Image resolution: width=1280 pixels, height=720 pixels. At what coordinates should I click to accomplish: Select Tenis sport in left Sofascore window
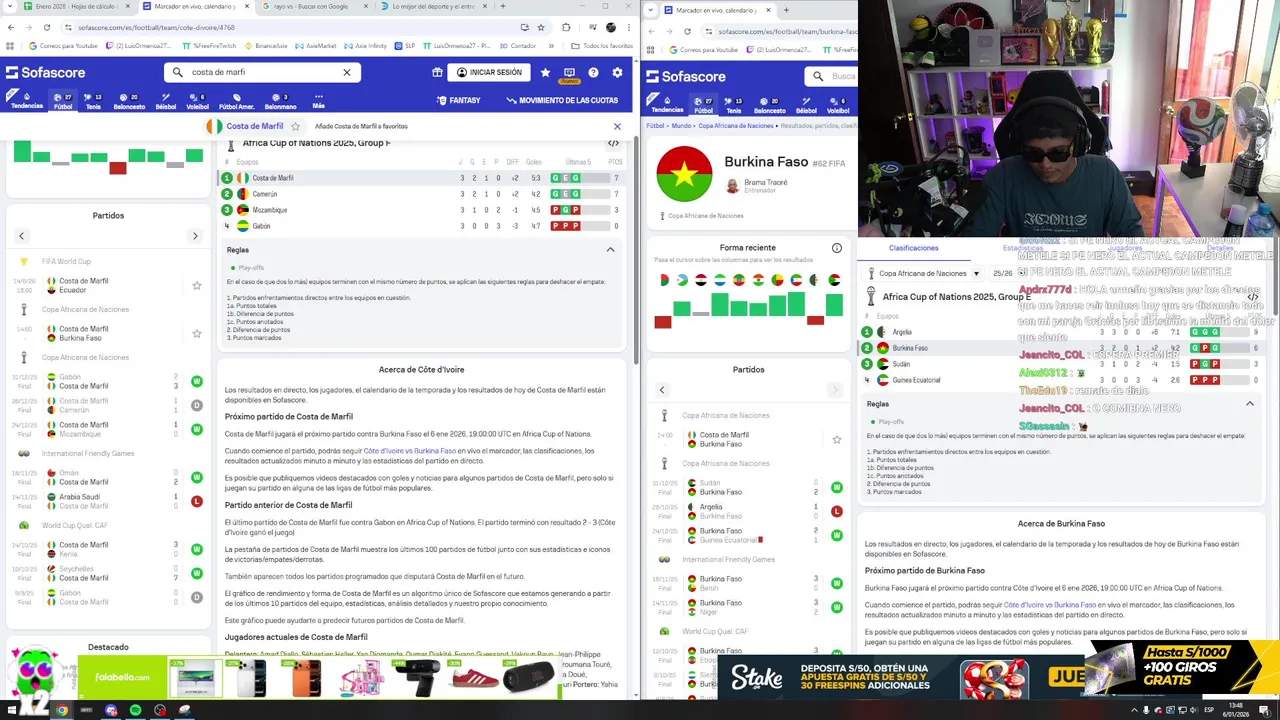pos(93,101)
